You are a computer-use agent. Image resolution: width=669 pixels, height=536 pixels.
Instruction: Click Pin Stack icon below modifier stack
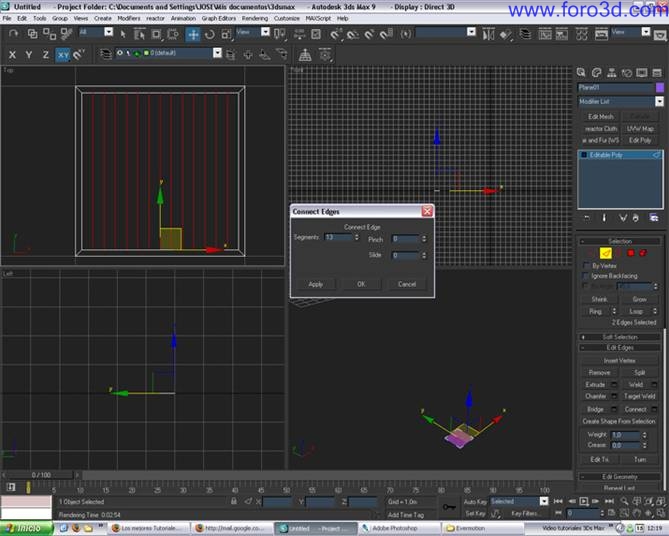pos(587,218)
